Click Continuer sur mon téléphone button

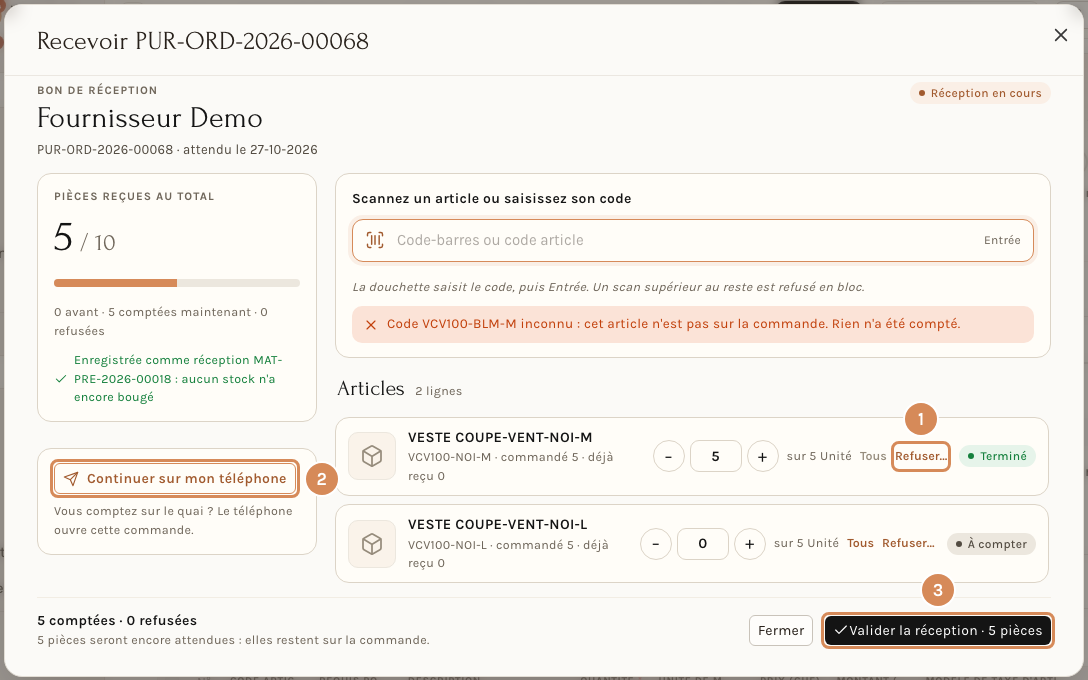coord(175,479)
